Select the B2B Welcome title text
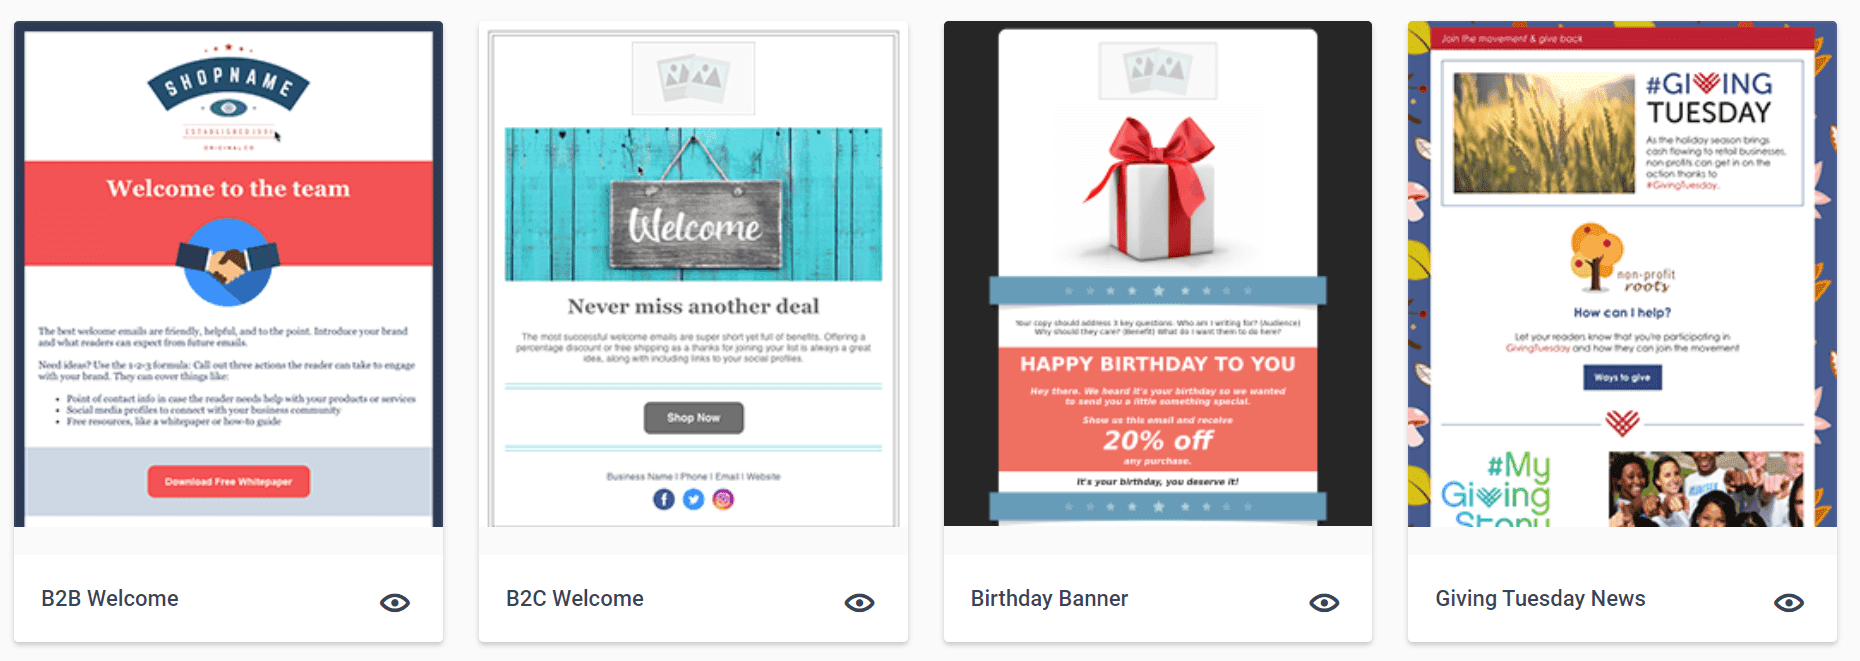 click(110, 598)
